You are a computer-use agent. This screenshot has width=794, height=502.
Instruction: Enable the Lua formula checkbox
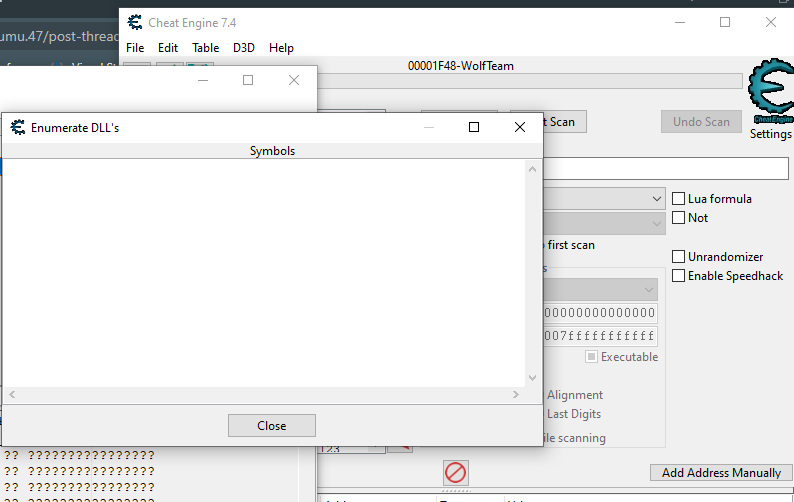click(679, 199)
